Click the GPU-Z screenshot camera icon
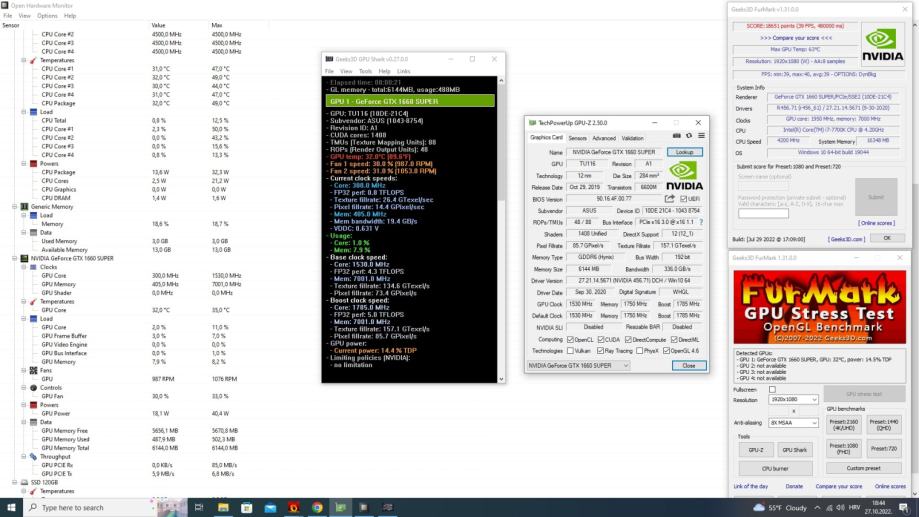The height and width of the screenshot is (517, 919). (x=676, y=136)
